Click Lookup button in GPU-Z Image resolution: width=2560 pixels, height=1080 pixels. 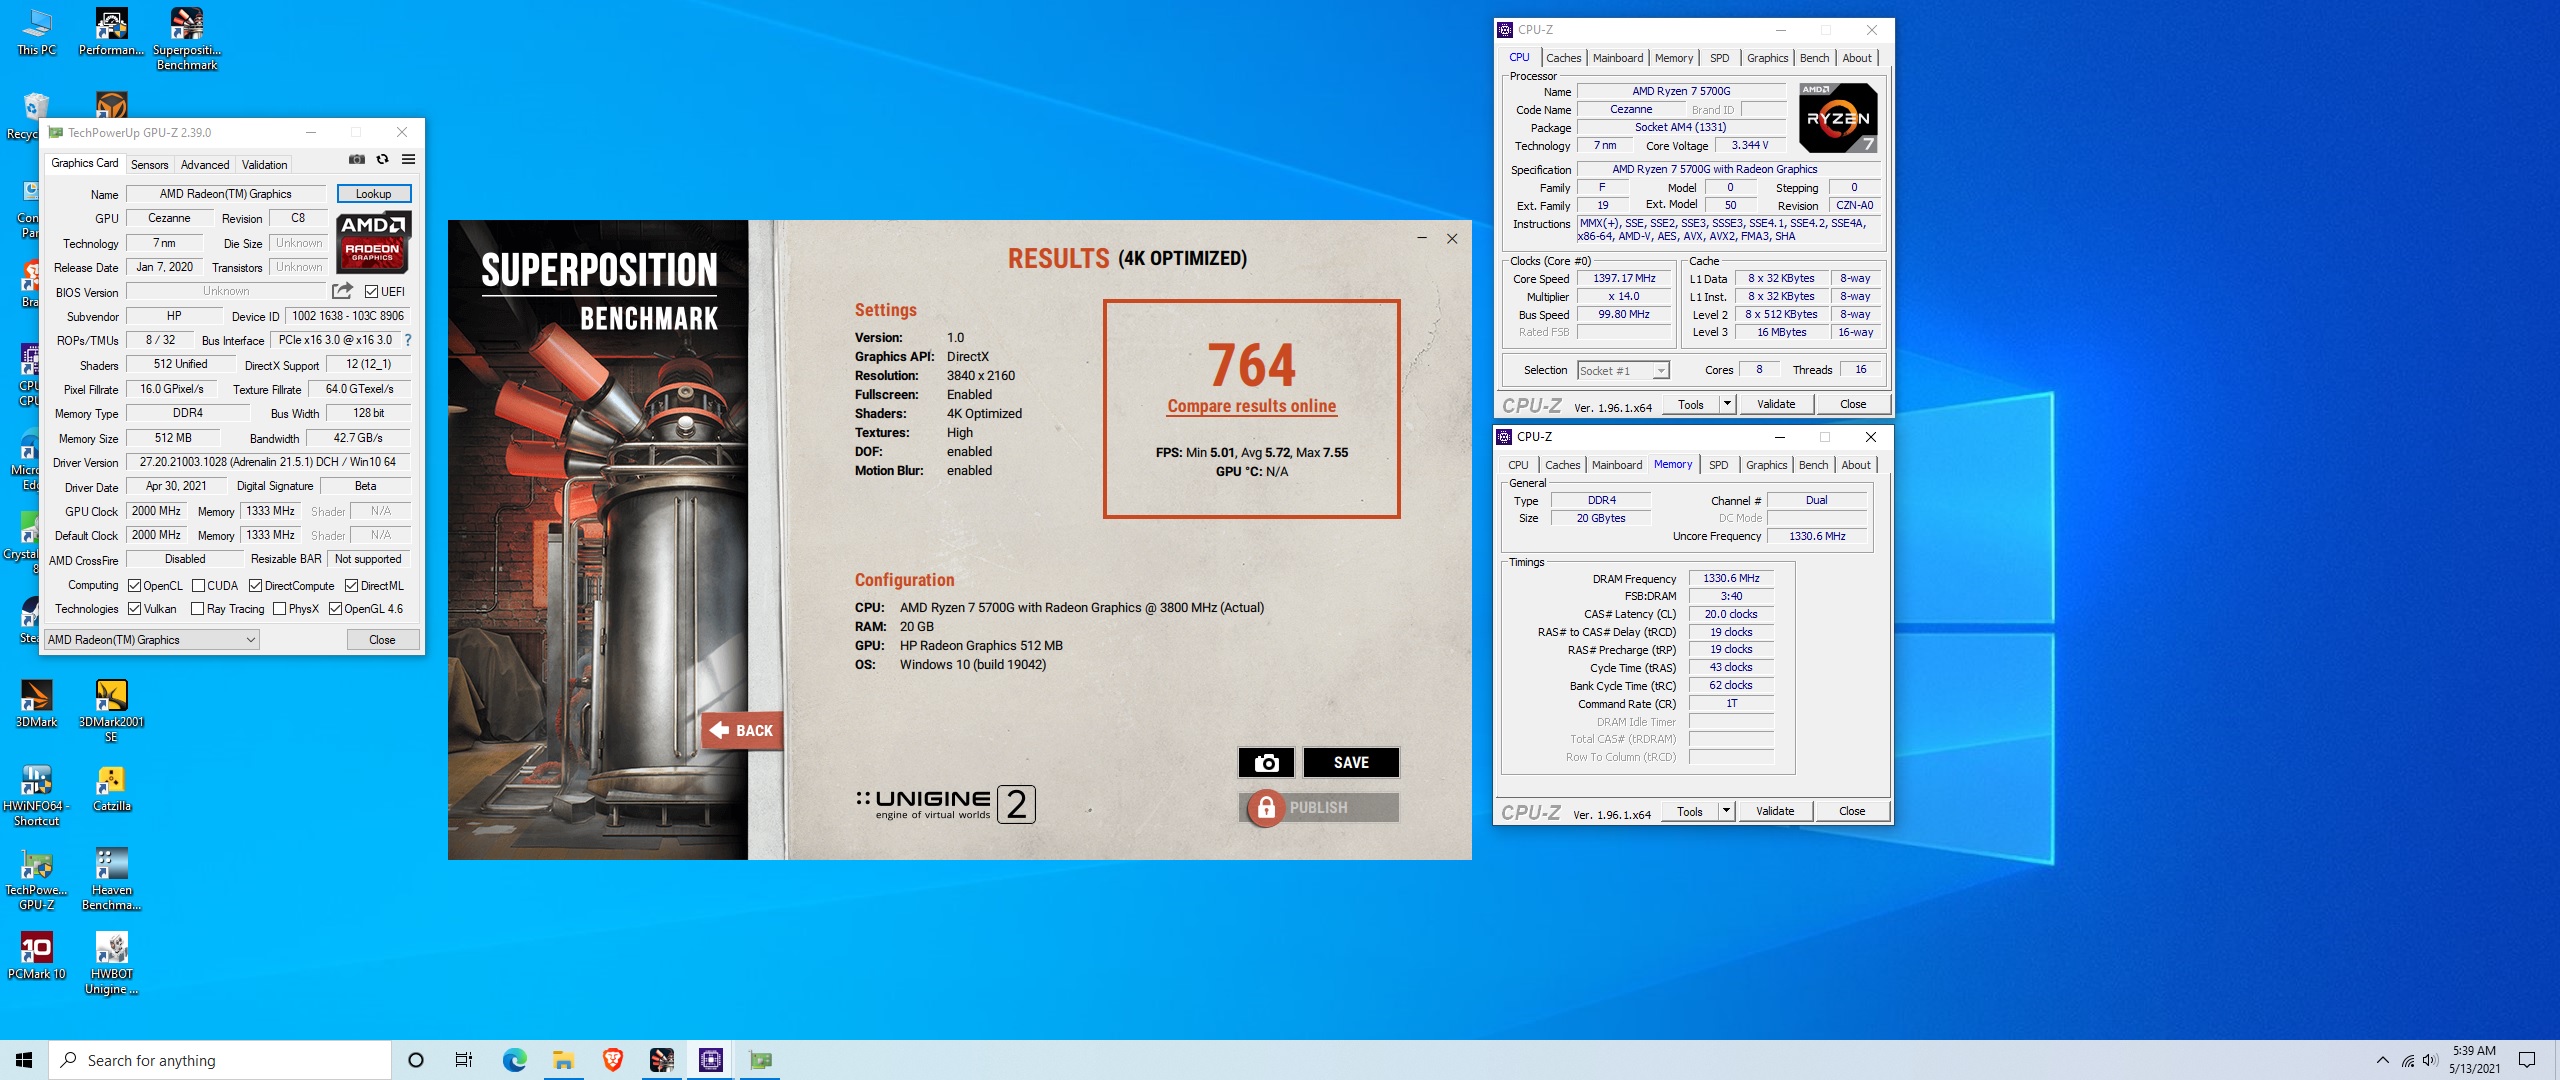click(373, 194)
